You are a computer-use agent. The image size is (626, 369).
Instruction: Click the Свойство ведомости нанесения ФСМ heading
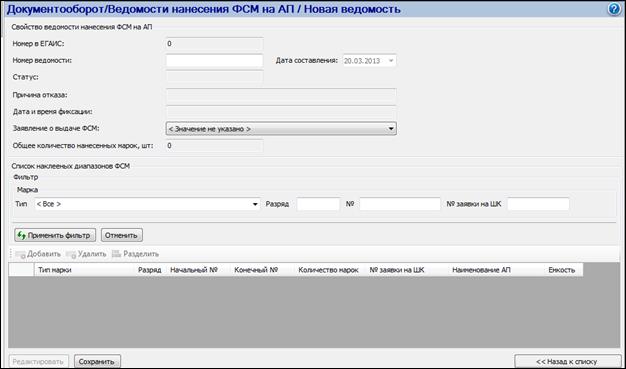click(x=81, y=27)
